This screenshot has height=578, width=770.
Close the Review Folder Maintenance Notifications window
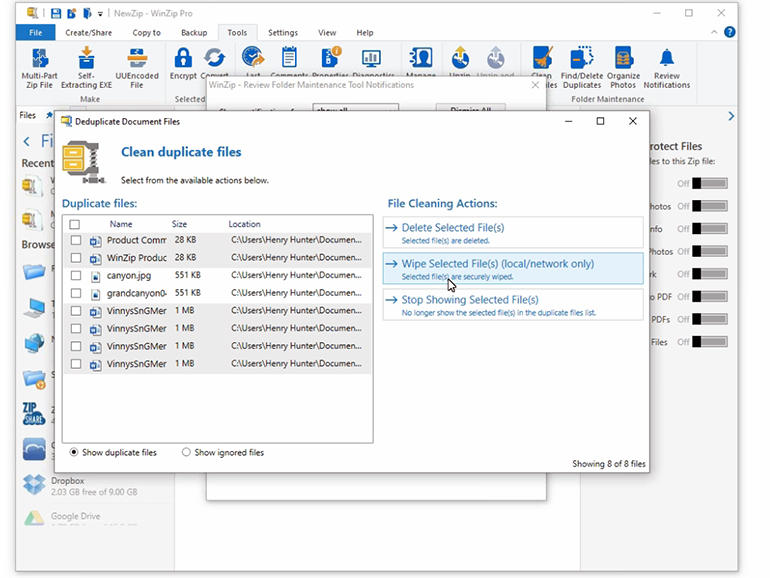[x=535, y=85]
